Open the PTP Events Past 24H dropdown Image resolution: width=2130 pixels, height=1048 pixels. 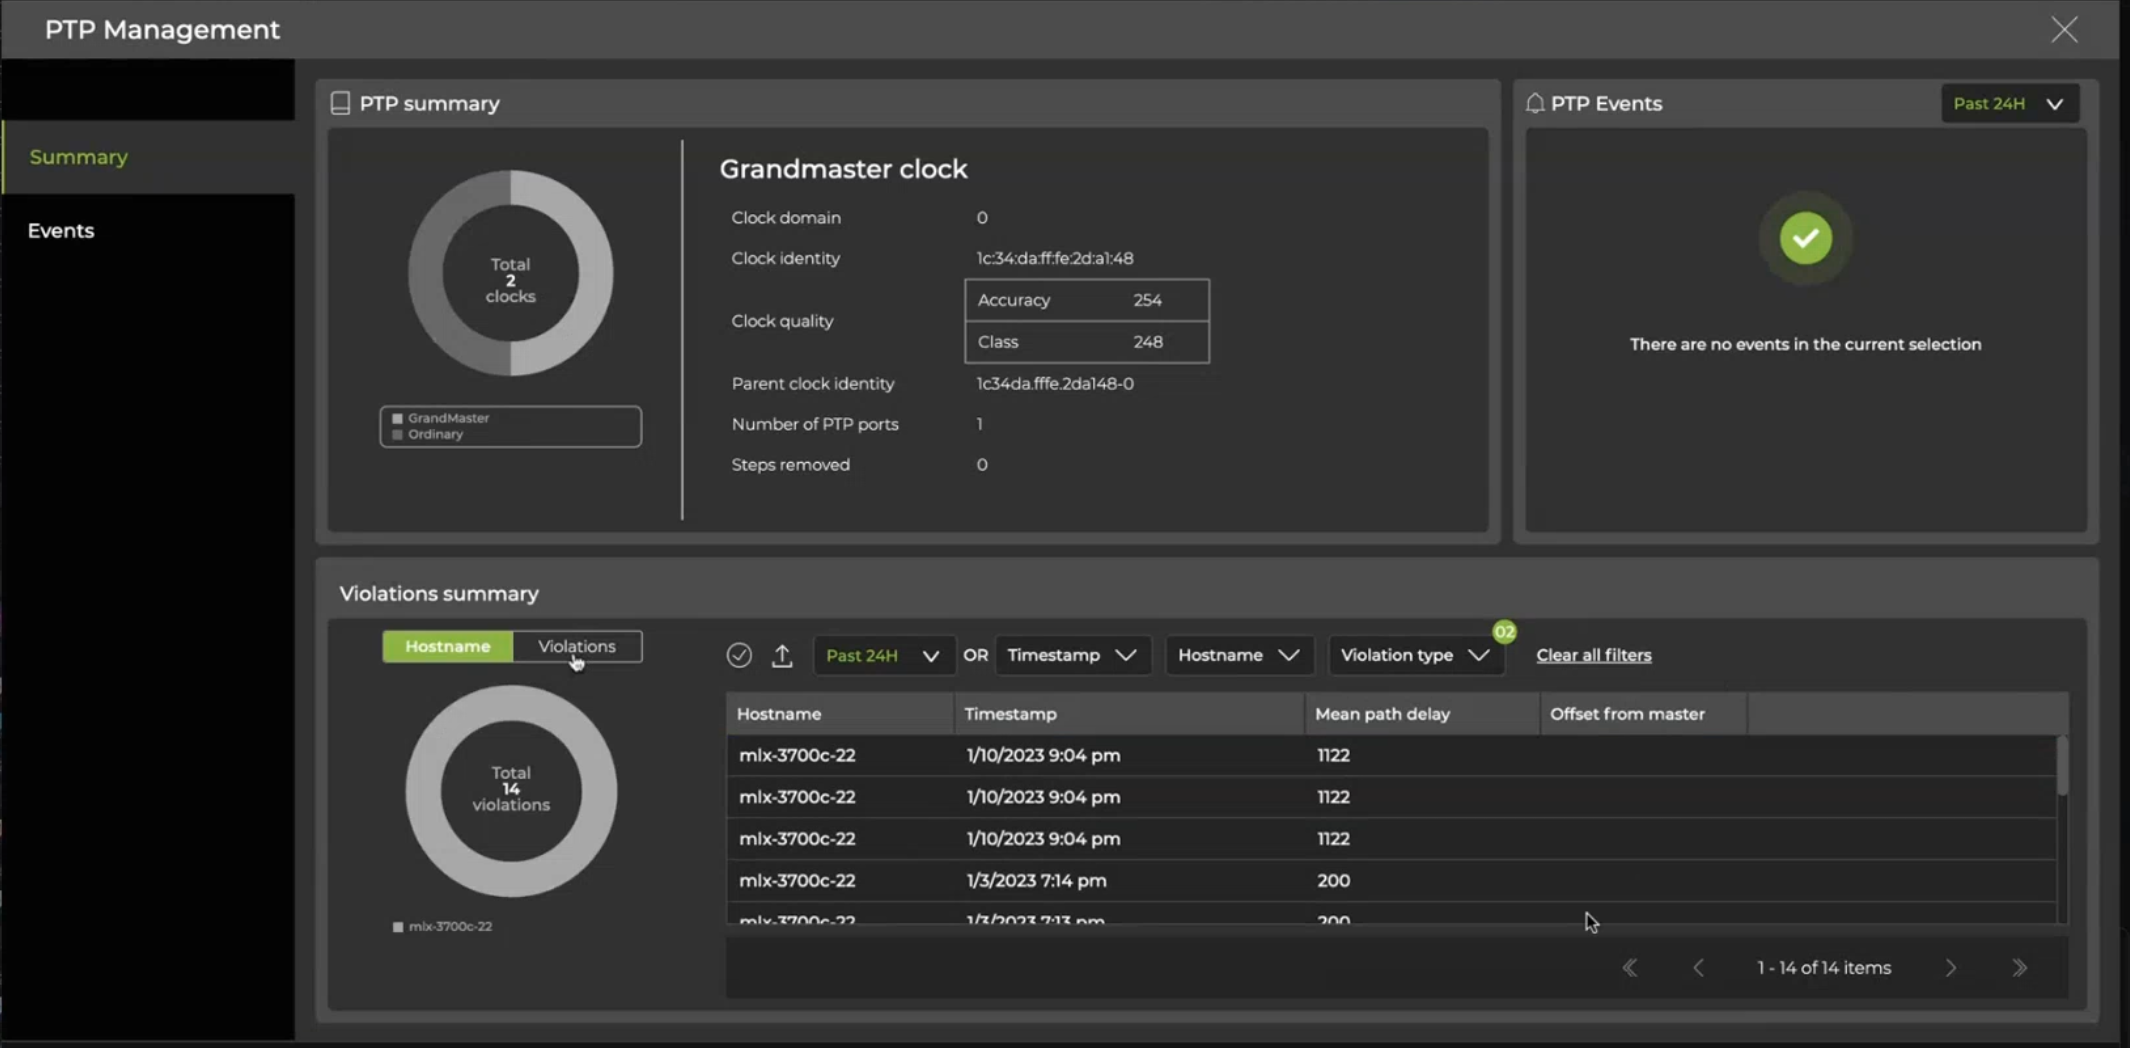click(2009, 103)
